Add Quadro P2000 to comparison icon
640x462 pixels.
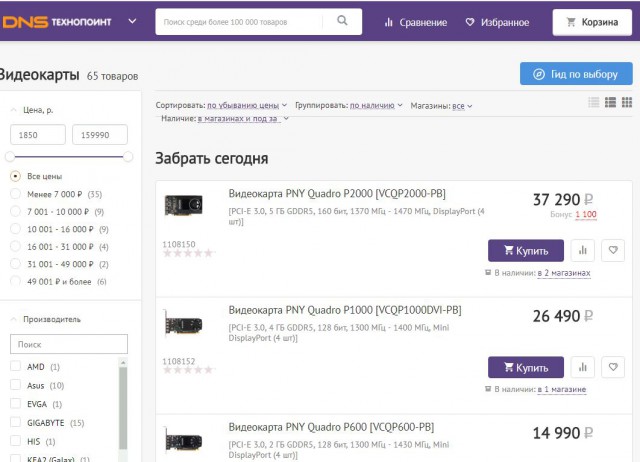click(582, 250)
